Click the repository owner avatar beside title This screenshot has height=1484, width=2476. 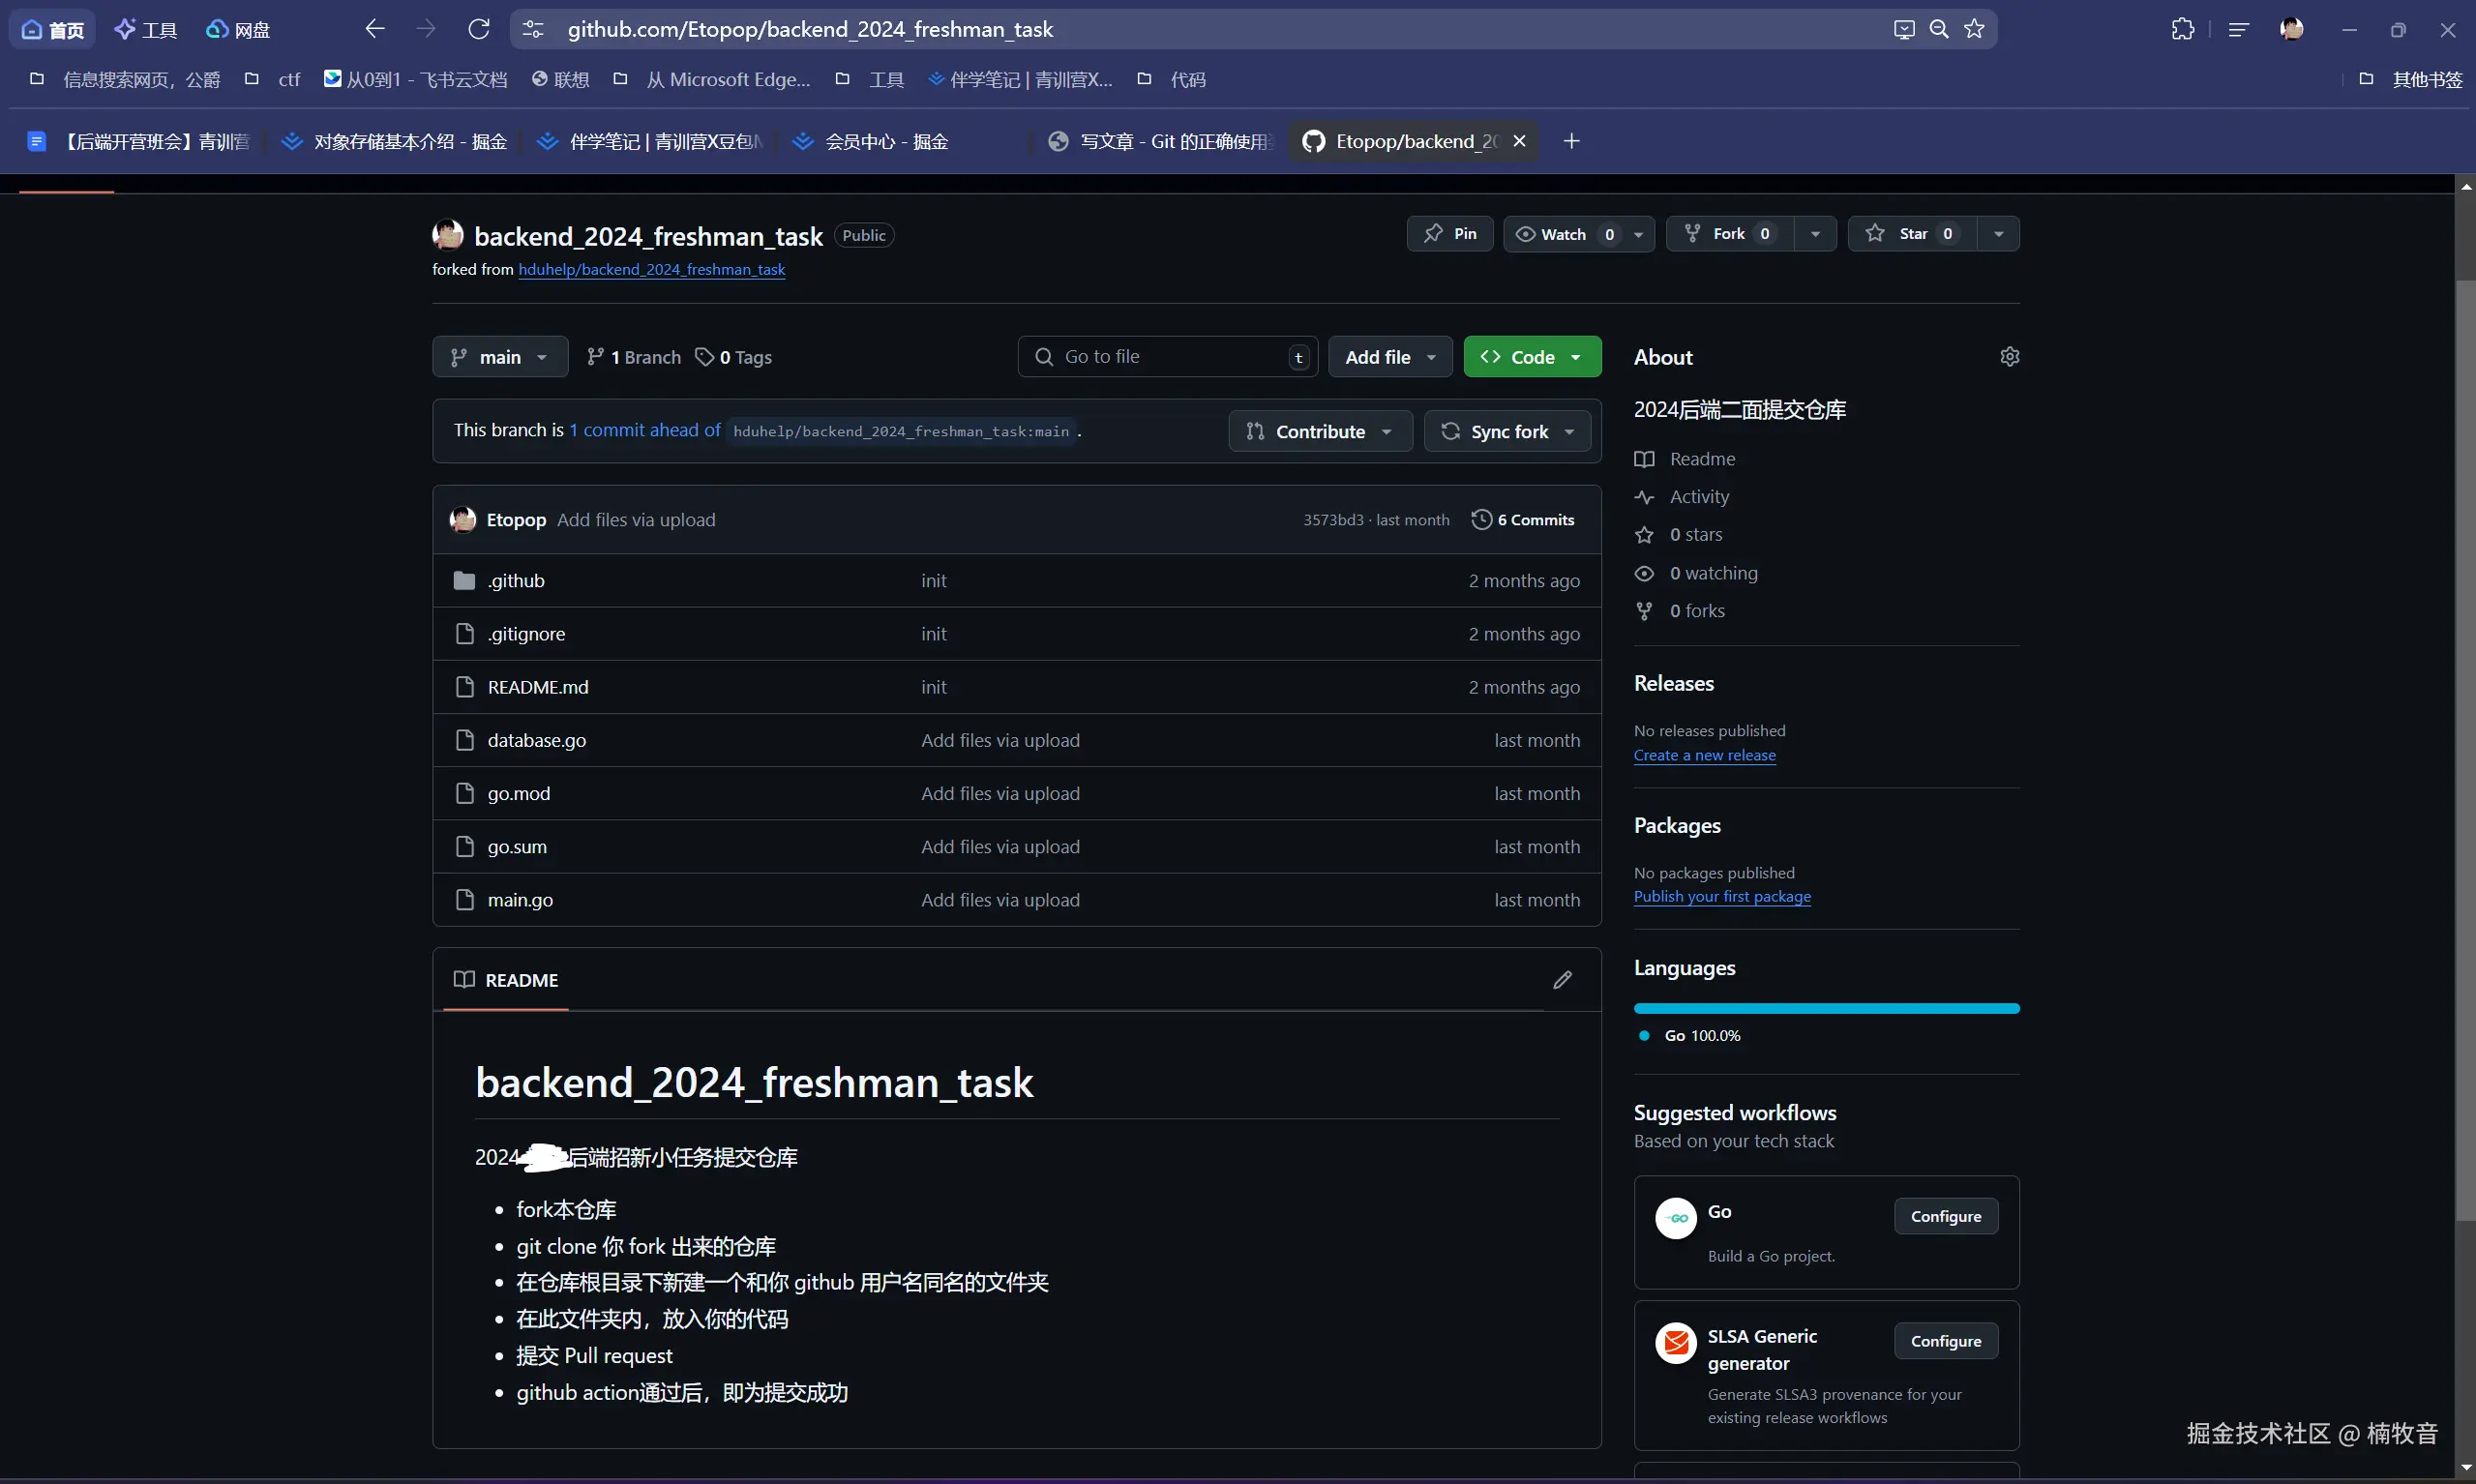[x=448, y=235]
